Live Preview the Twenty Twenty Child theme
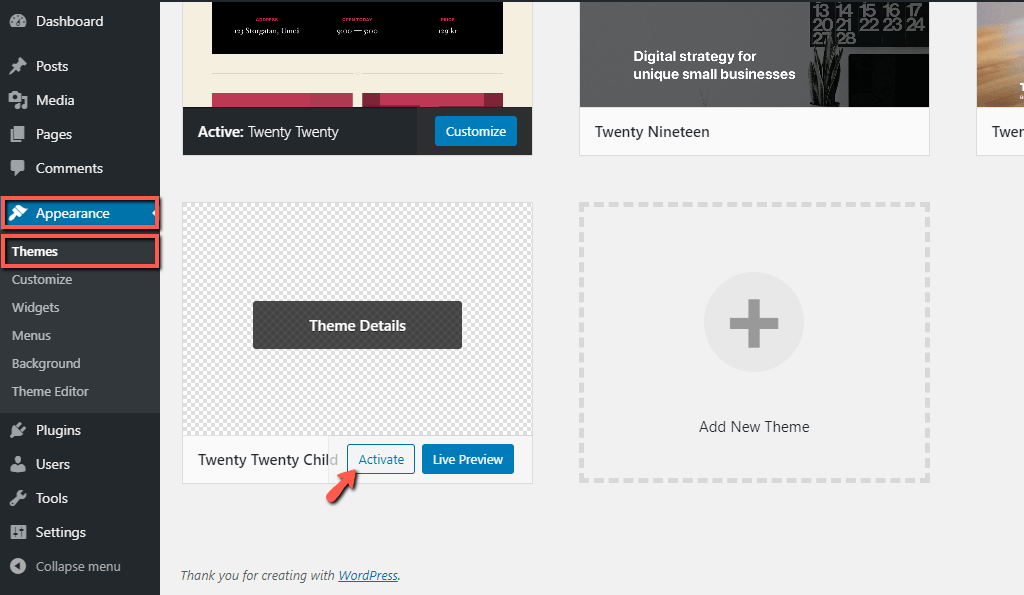This screenshot has height=595, width=1024. pyautogui.click(x=468, y=459)
